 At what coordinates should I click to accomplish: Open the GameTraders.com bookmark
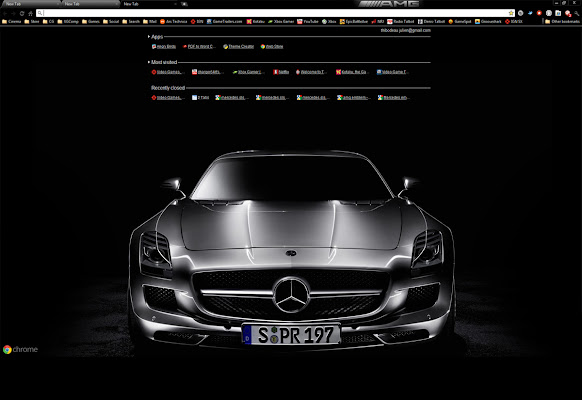pyautogui.click(x=224, y=22)
